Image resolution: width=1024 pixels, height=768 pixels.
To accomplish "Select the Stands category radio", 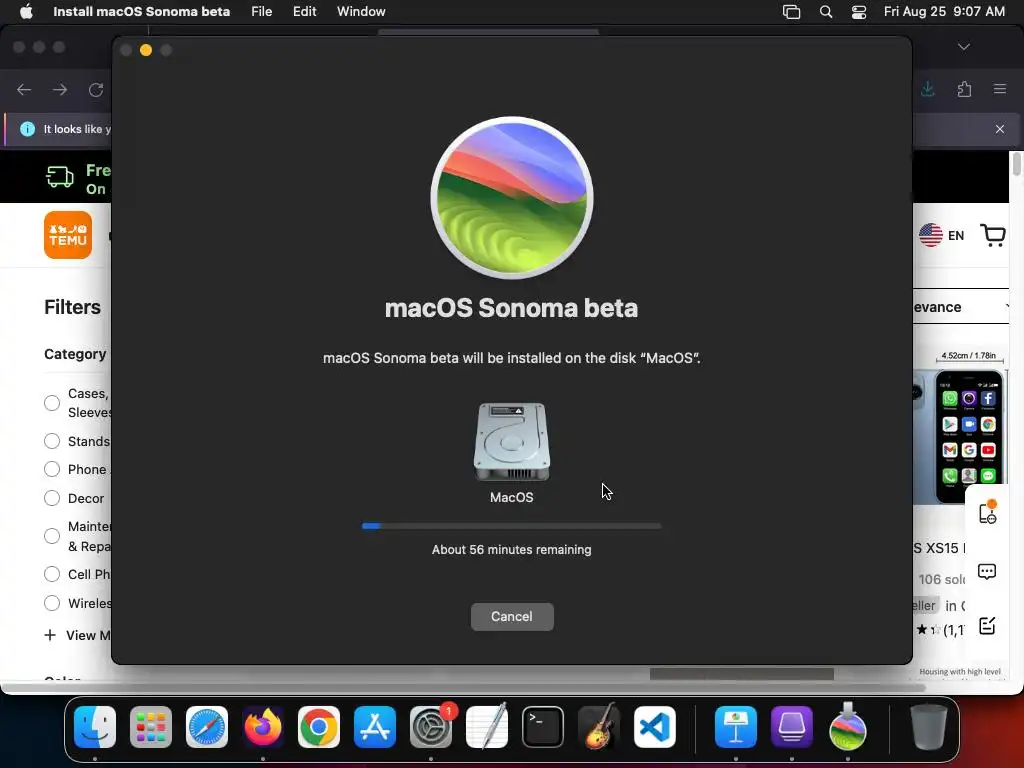I will [x=52, y=441].
